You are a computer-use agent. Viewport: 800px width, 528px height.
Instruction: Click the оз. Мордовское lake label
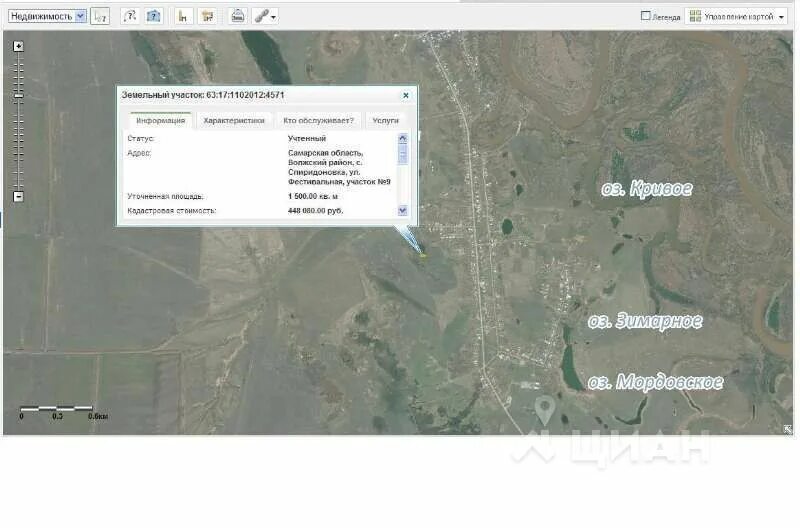pyautogui.click(x=655, y=382)
